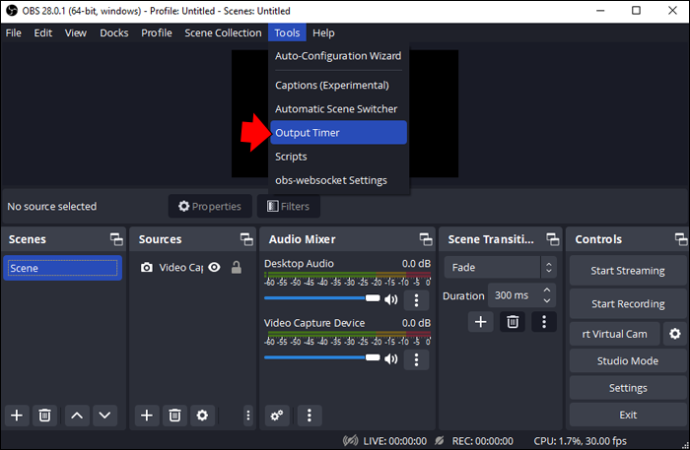Mute Desktop Audio speaker icon
Image resolution: width=690 pixels, height=450 pixels.
(391, 300)
